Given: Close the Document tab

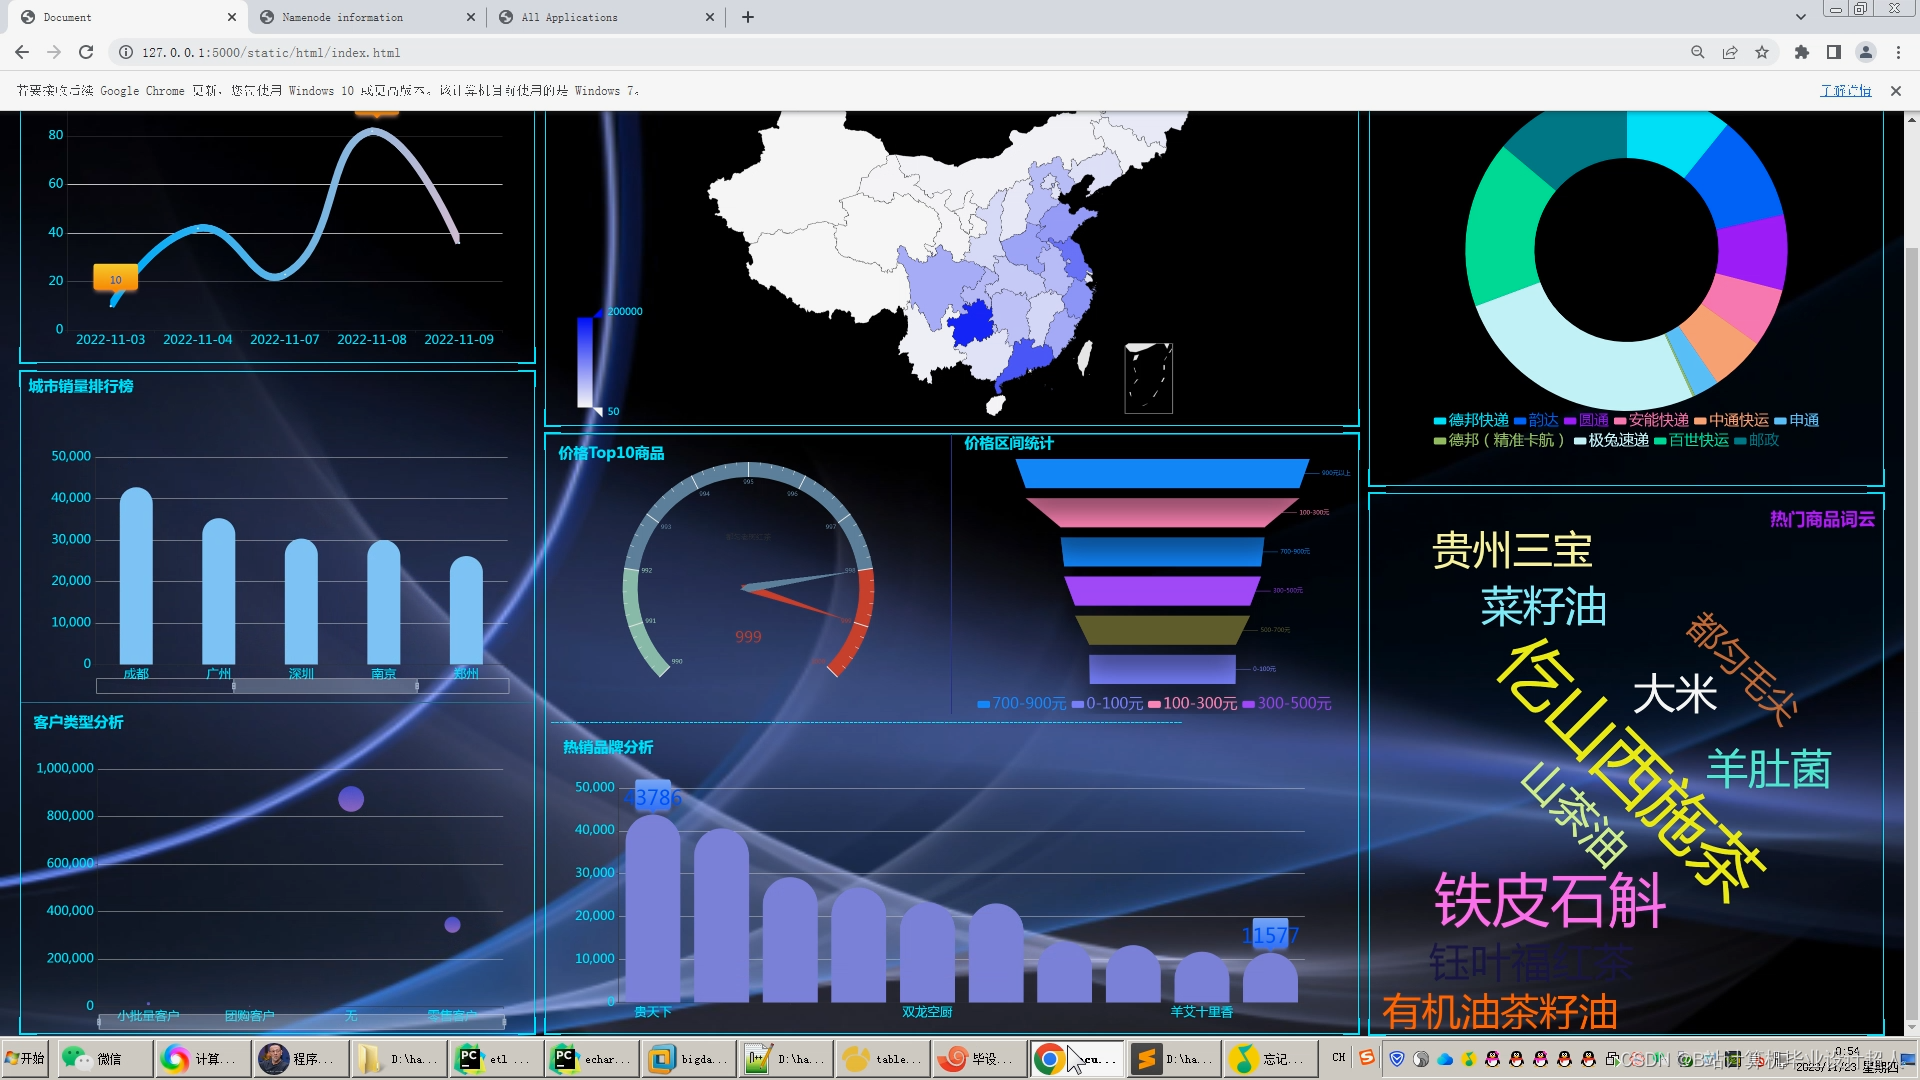Looking at the screenshot, I should [x=231, y=17].
